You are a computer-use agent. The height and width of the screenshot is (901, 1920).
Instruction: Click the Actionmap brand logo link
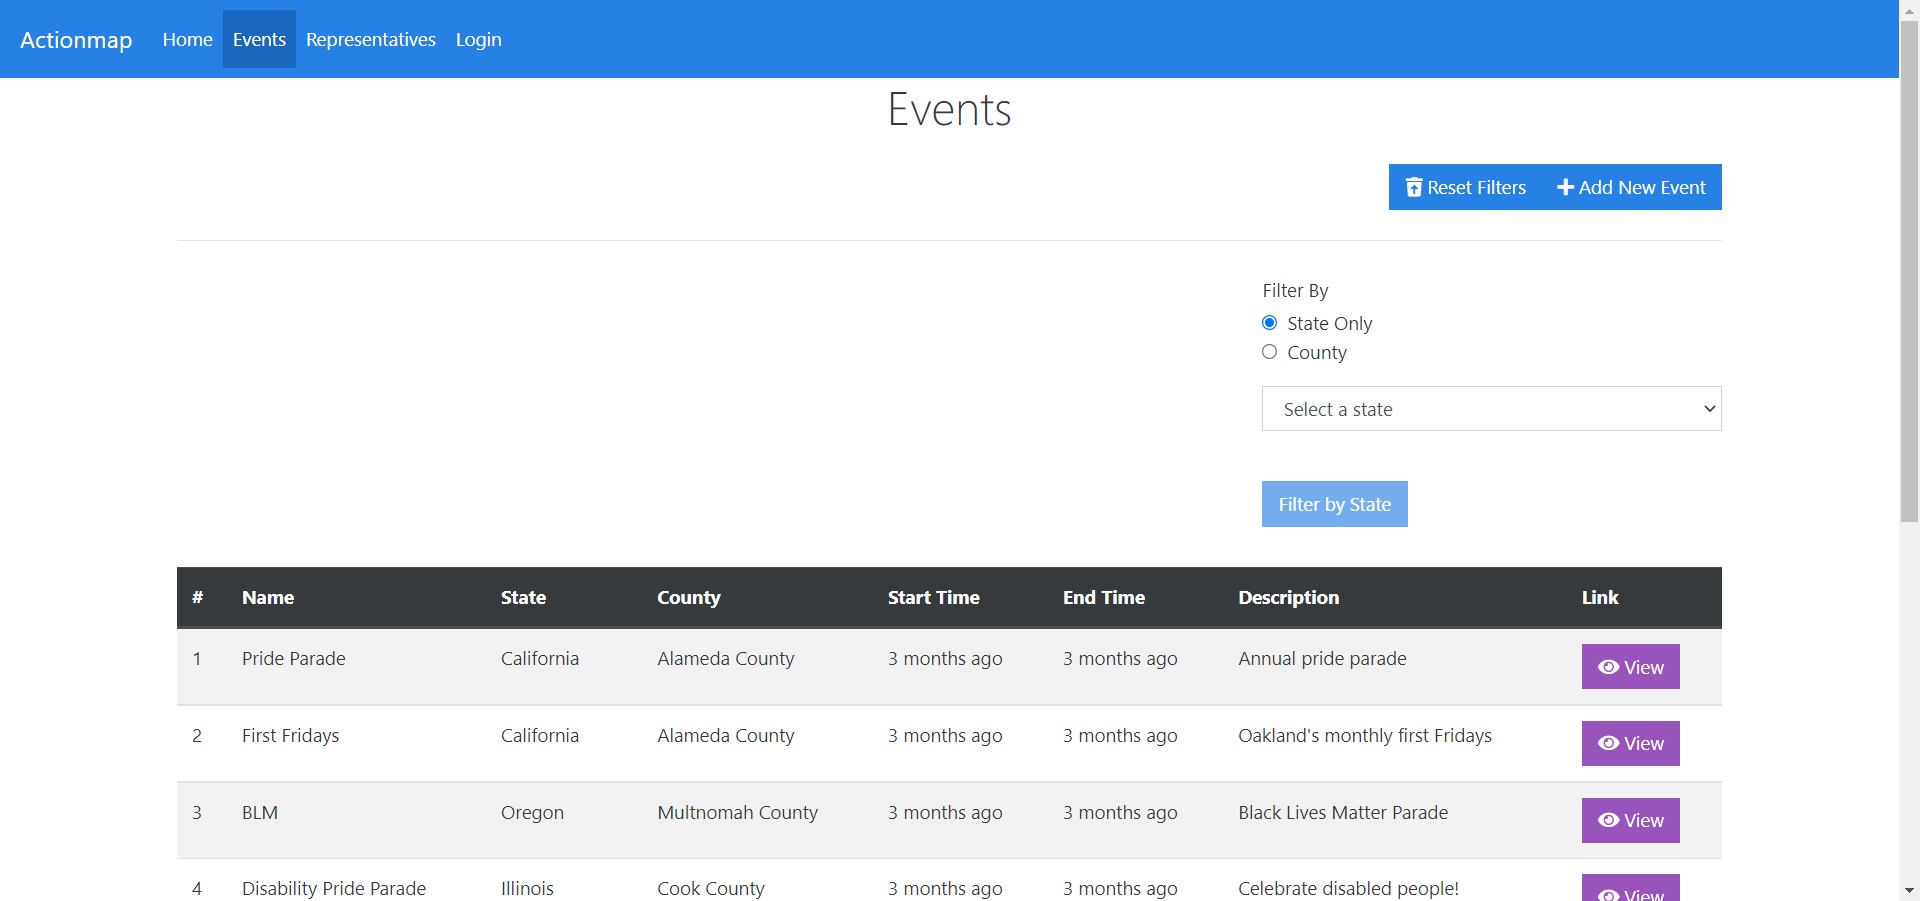[76, 40]
